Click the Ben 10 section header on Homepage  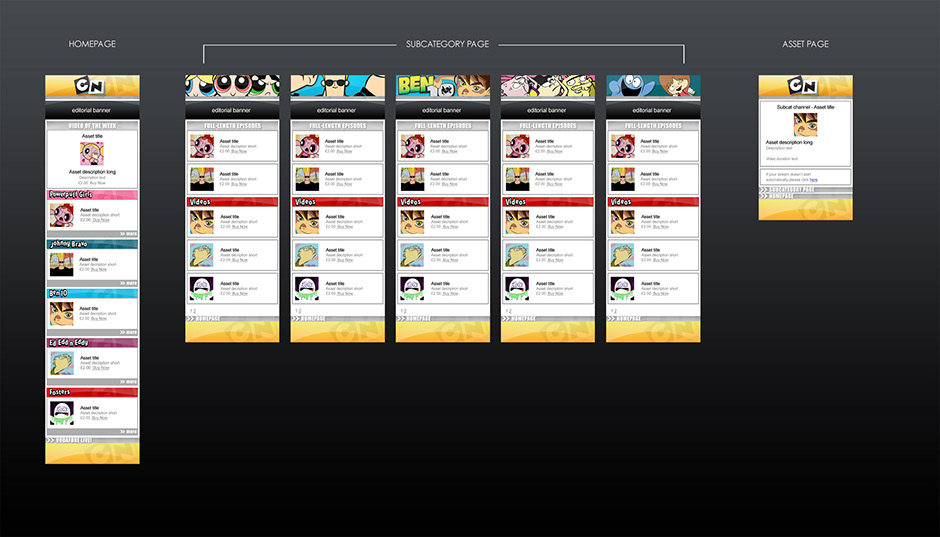[92, 293]
